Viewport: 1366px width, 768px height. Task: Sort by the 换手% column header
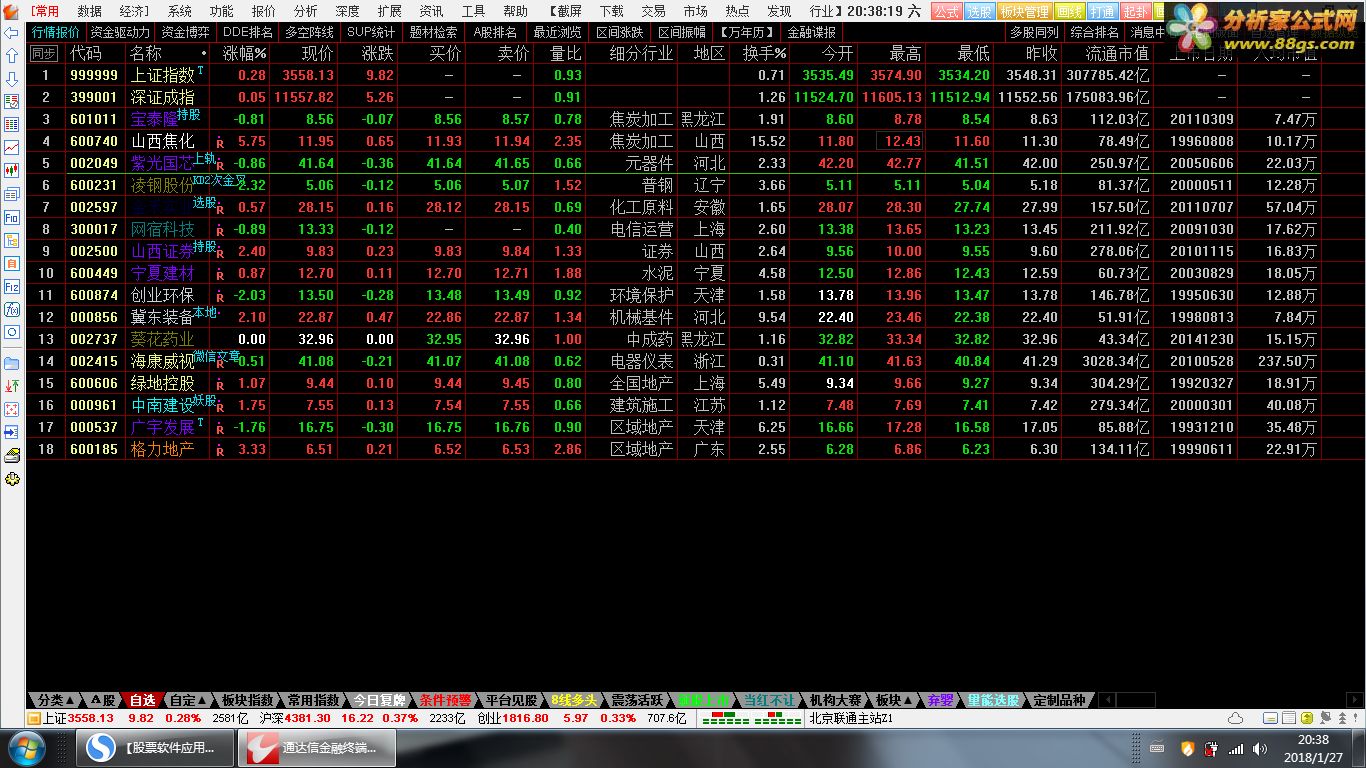click(x=764, y=53)
